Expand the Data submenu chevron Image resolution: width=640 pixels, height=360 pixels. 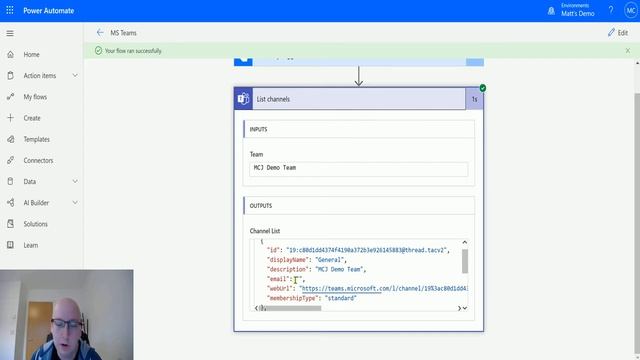click(75, 181)
